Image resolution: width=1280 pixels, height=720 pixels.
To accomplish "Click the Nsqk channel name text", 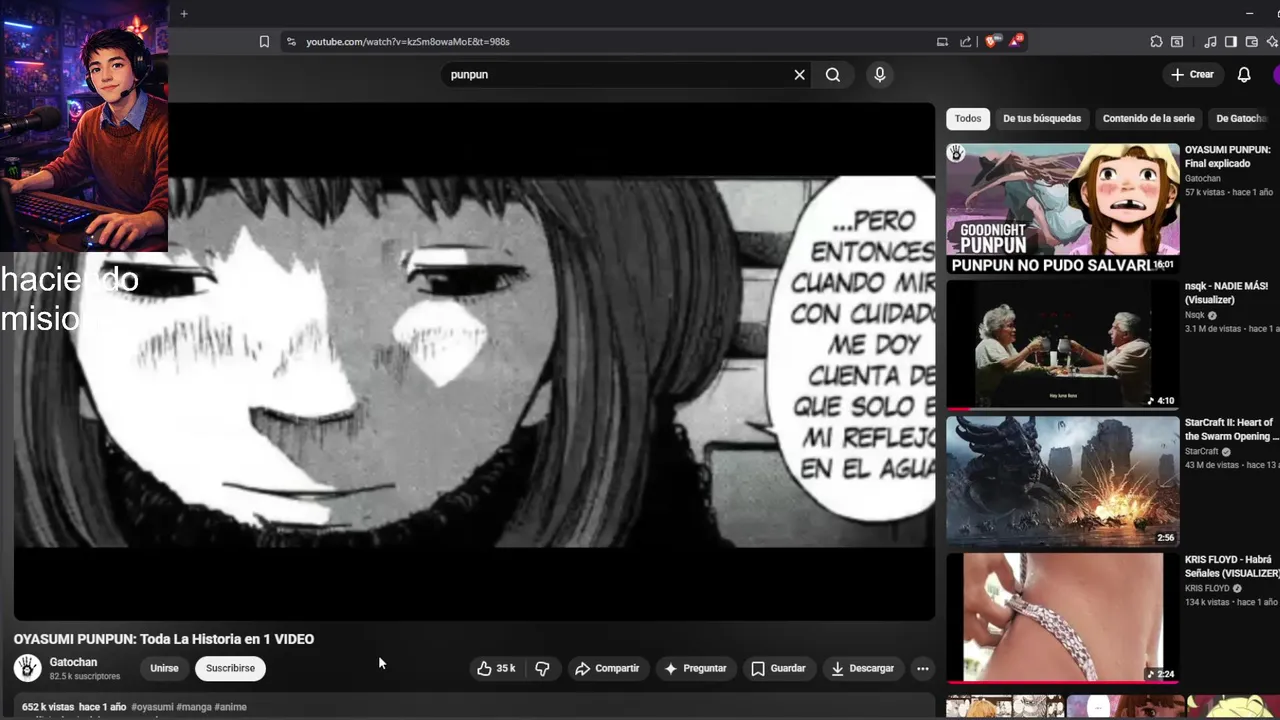I will tap(1195, 315).
